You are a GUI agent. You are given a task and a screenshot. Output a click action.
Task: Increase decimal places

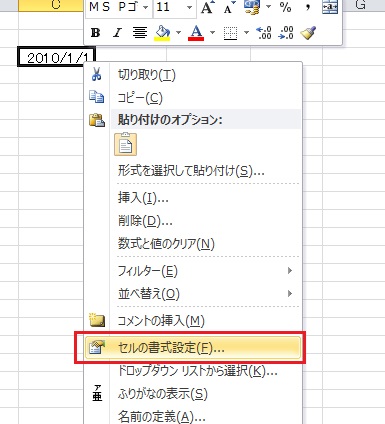[x=264, y=33]
